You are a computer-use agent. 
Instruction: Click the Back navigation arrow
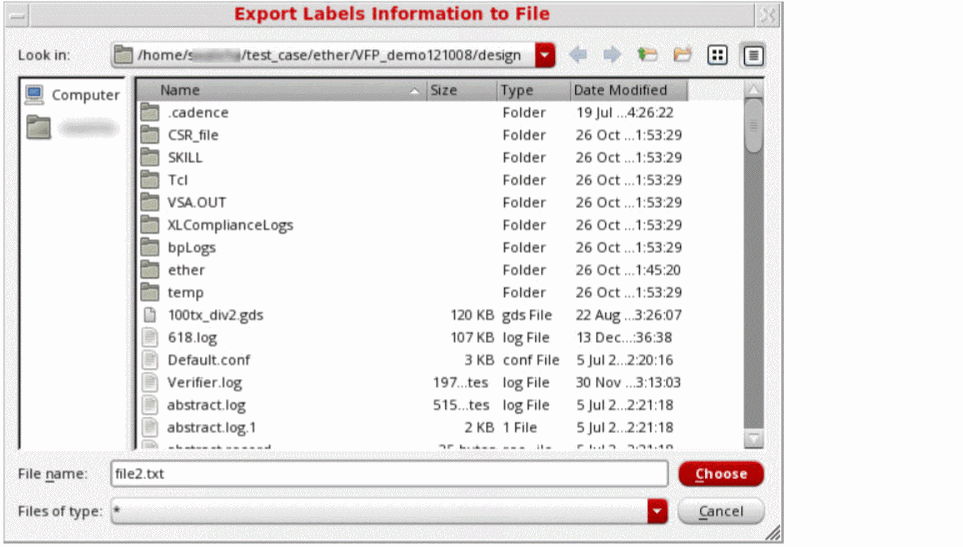point(578,55)
